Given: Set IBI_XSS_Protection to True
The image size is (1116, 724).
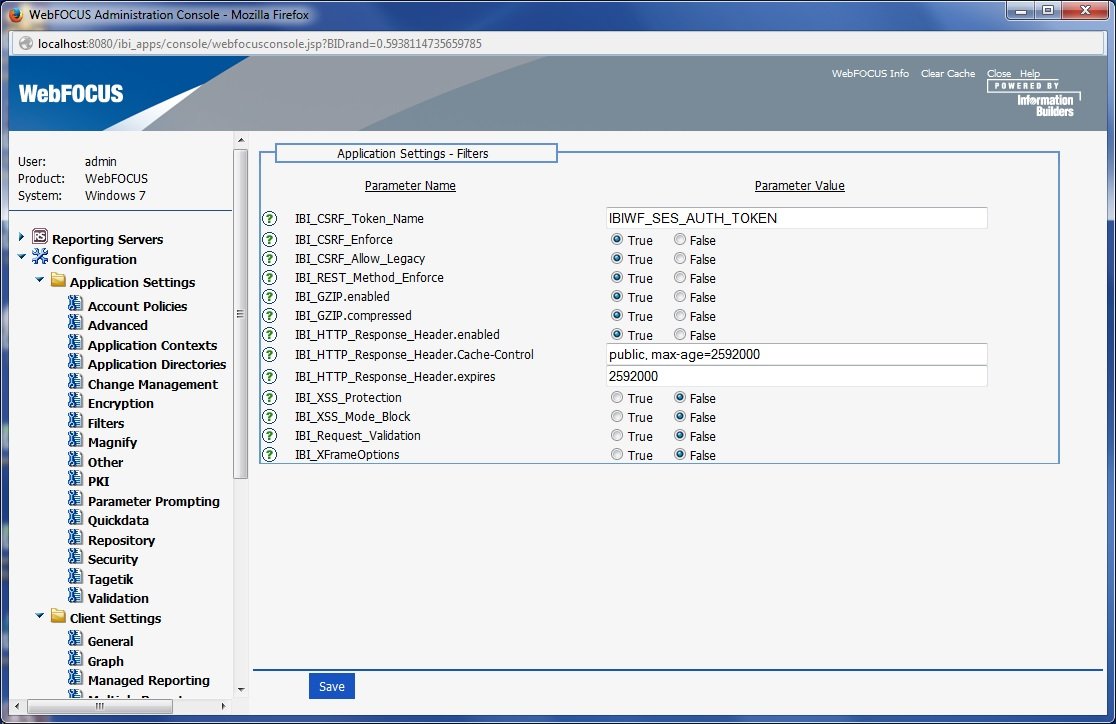Looking at the screenshot, I should (617, 398).
